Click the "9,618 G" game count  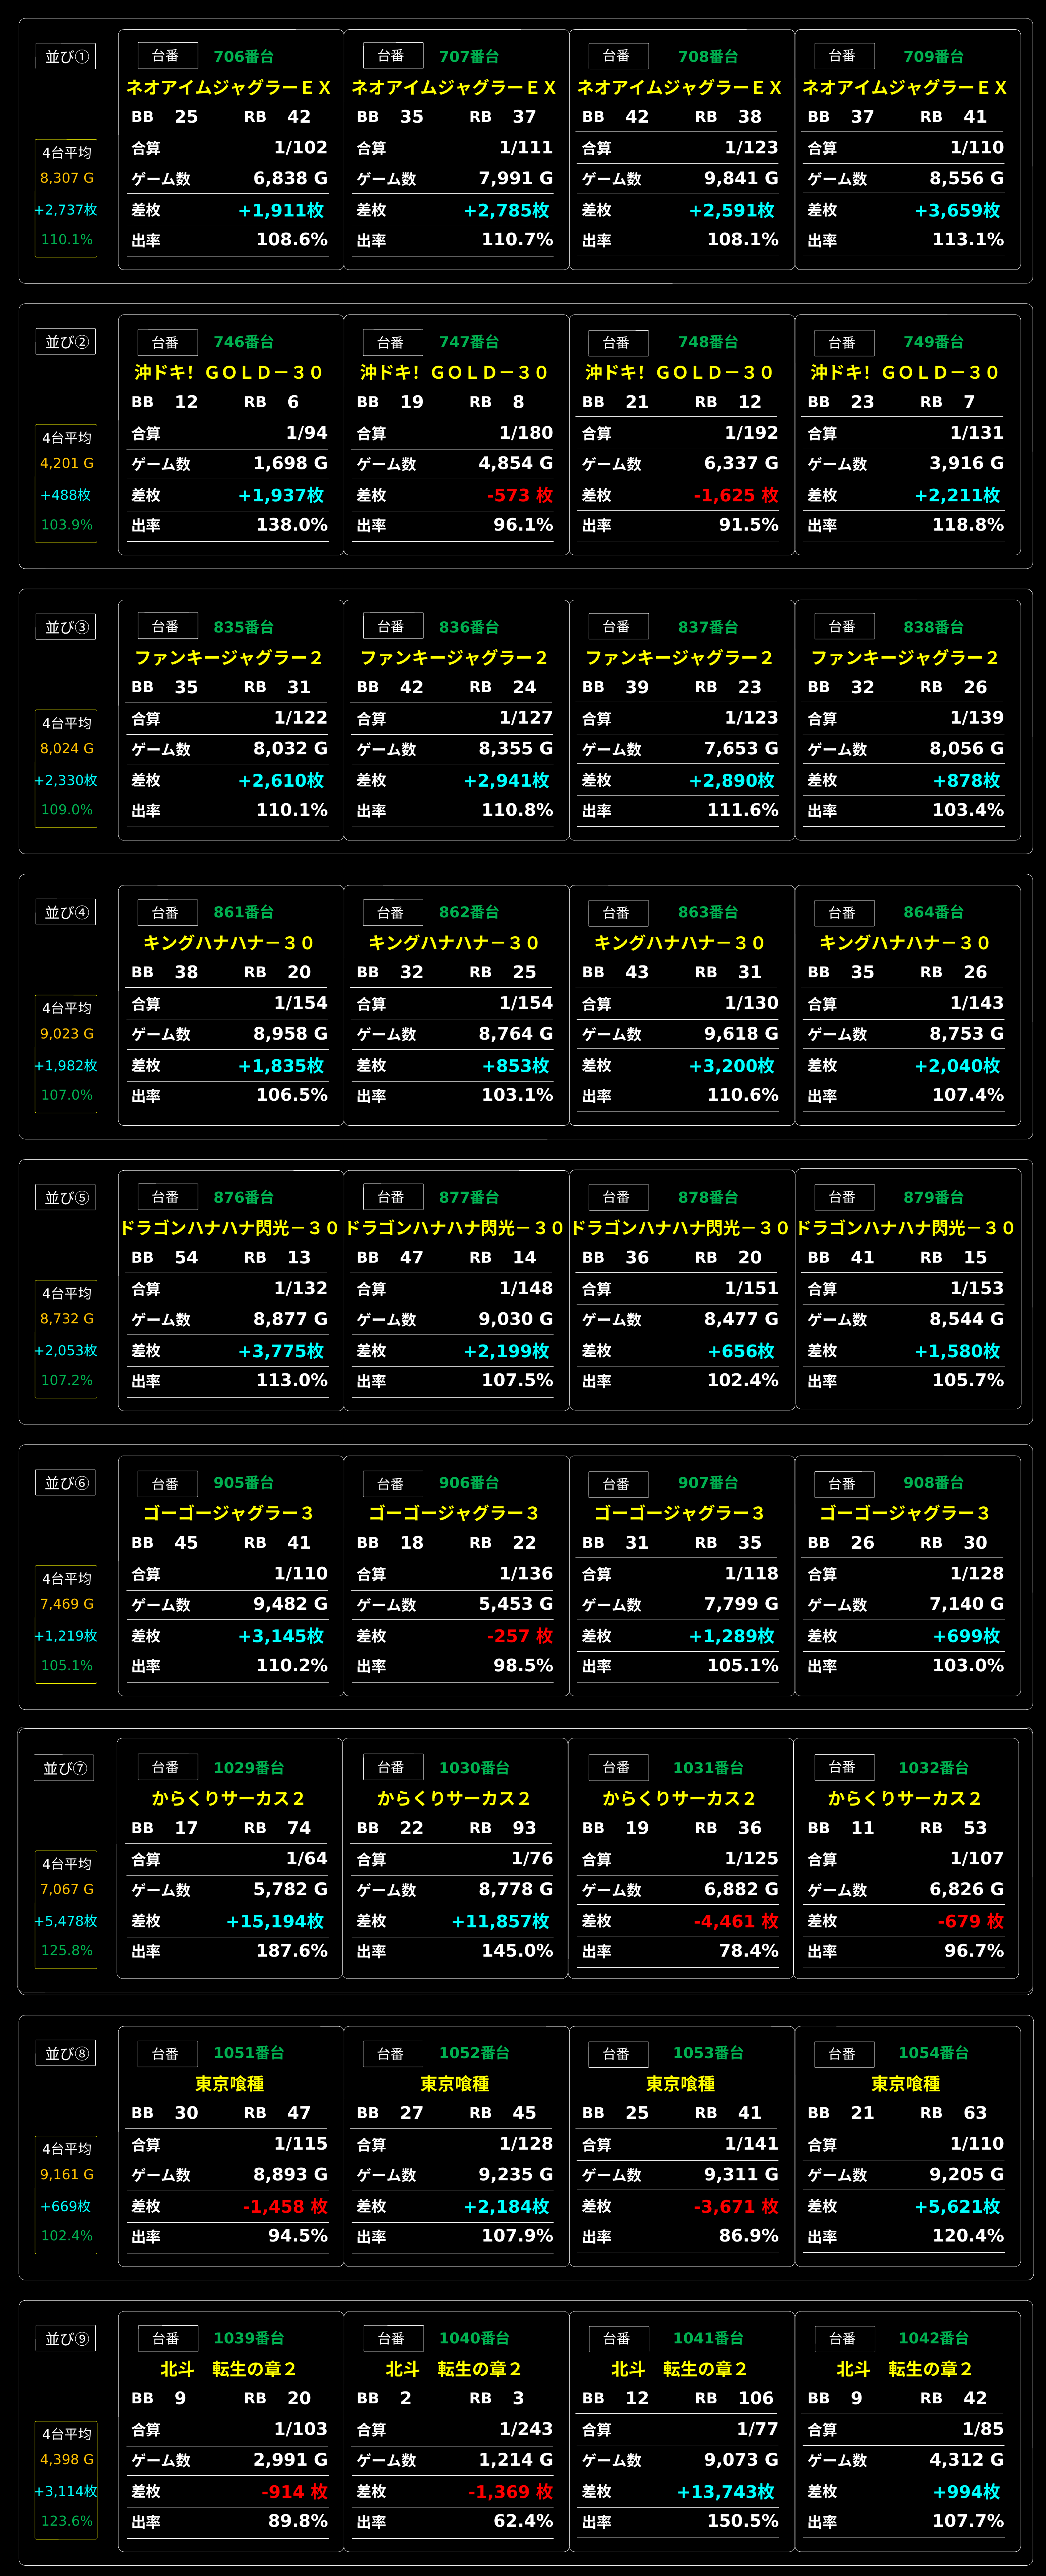[x=741, y=1034]
